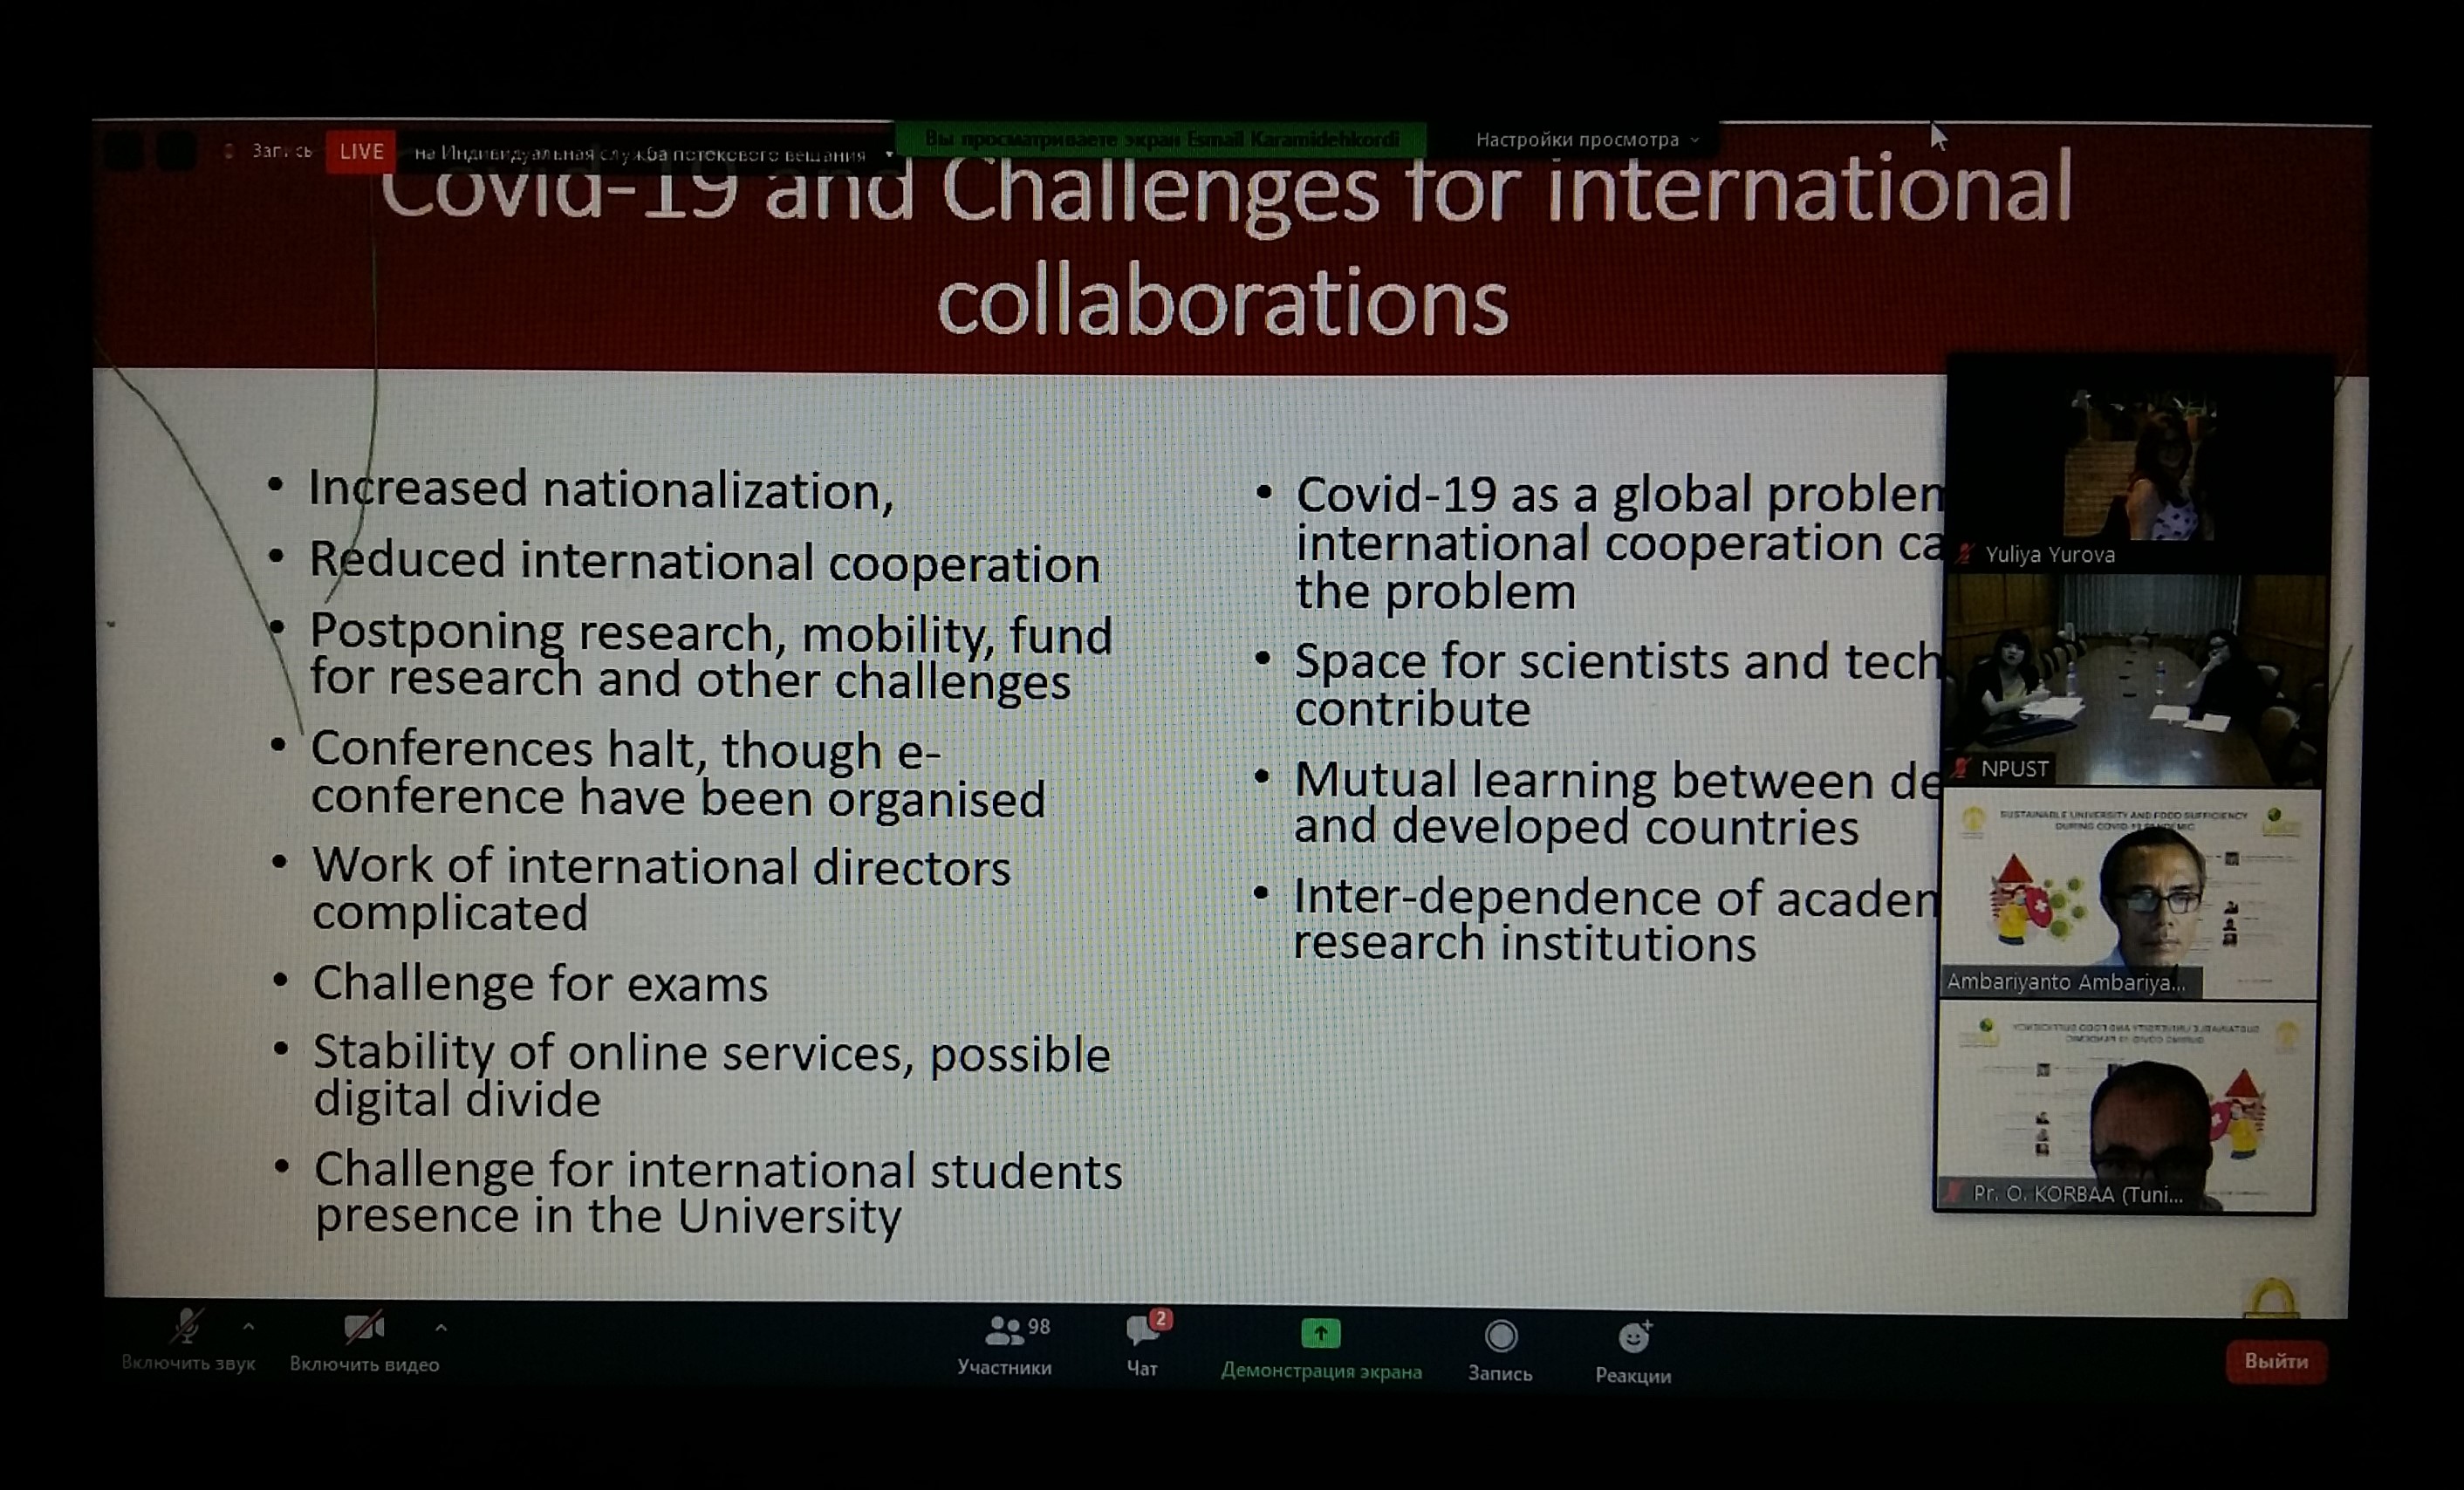The image size is (2464, 1490).
Task: Click 'Reduced international cooperation' bullet text
Action: (x=704, y=562)
